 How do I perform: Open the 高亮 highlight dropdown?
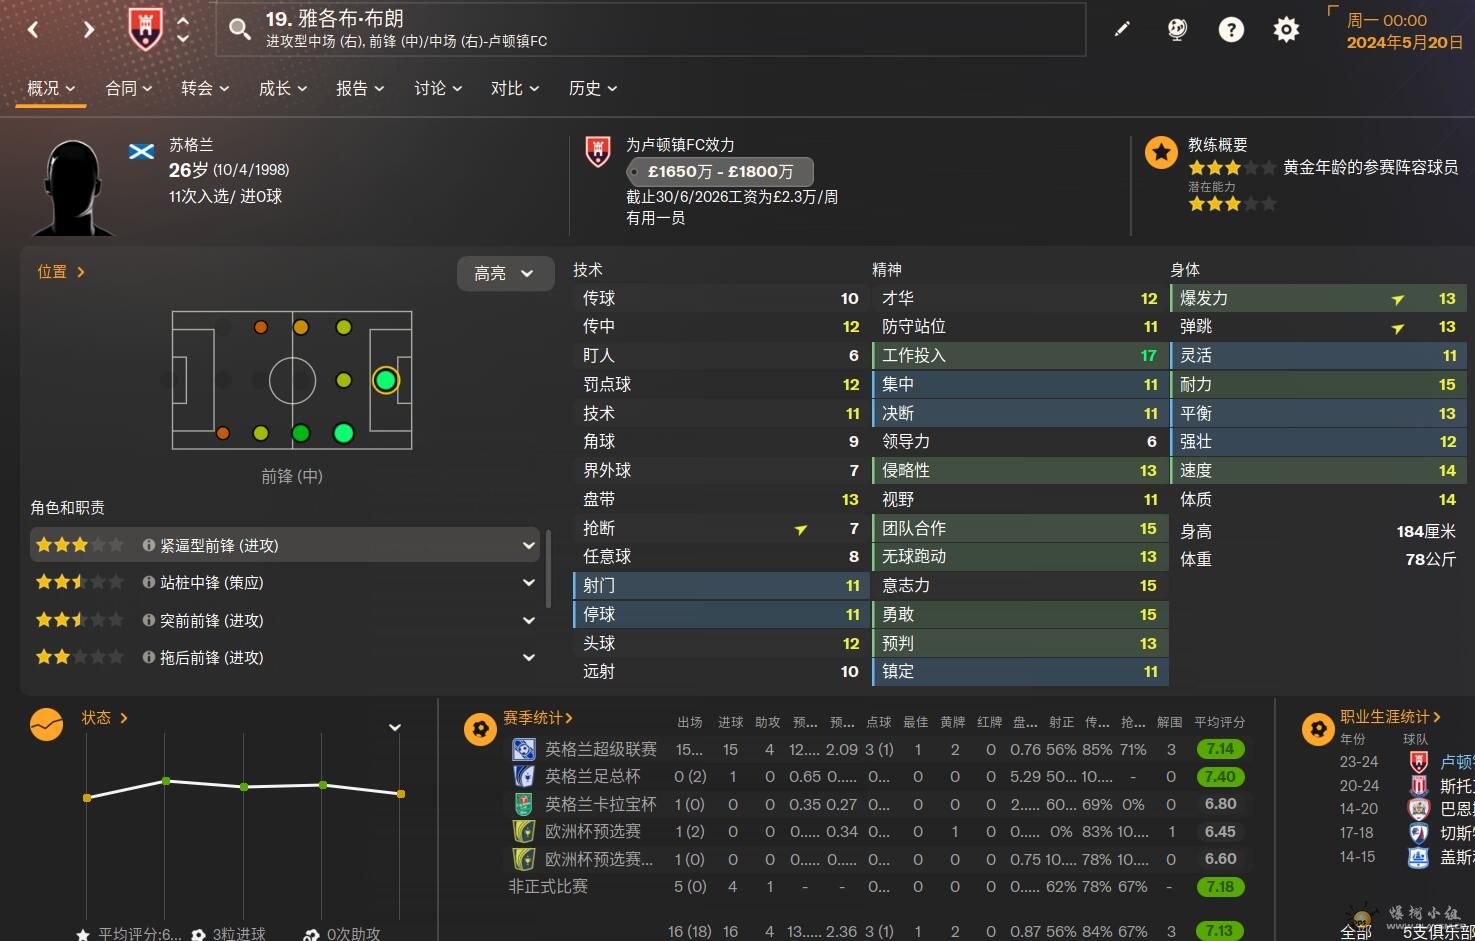click(505, 273)
